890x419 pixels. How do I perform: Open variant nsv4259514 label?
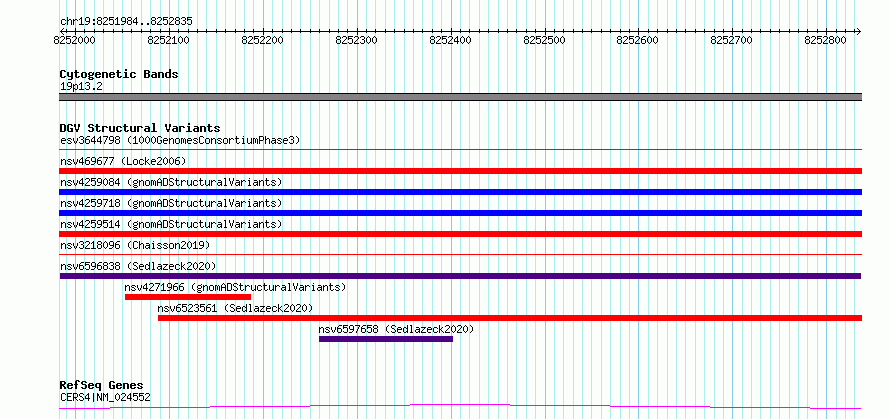pos(171,224)
